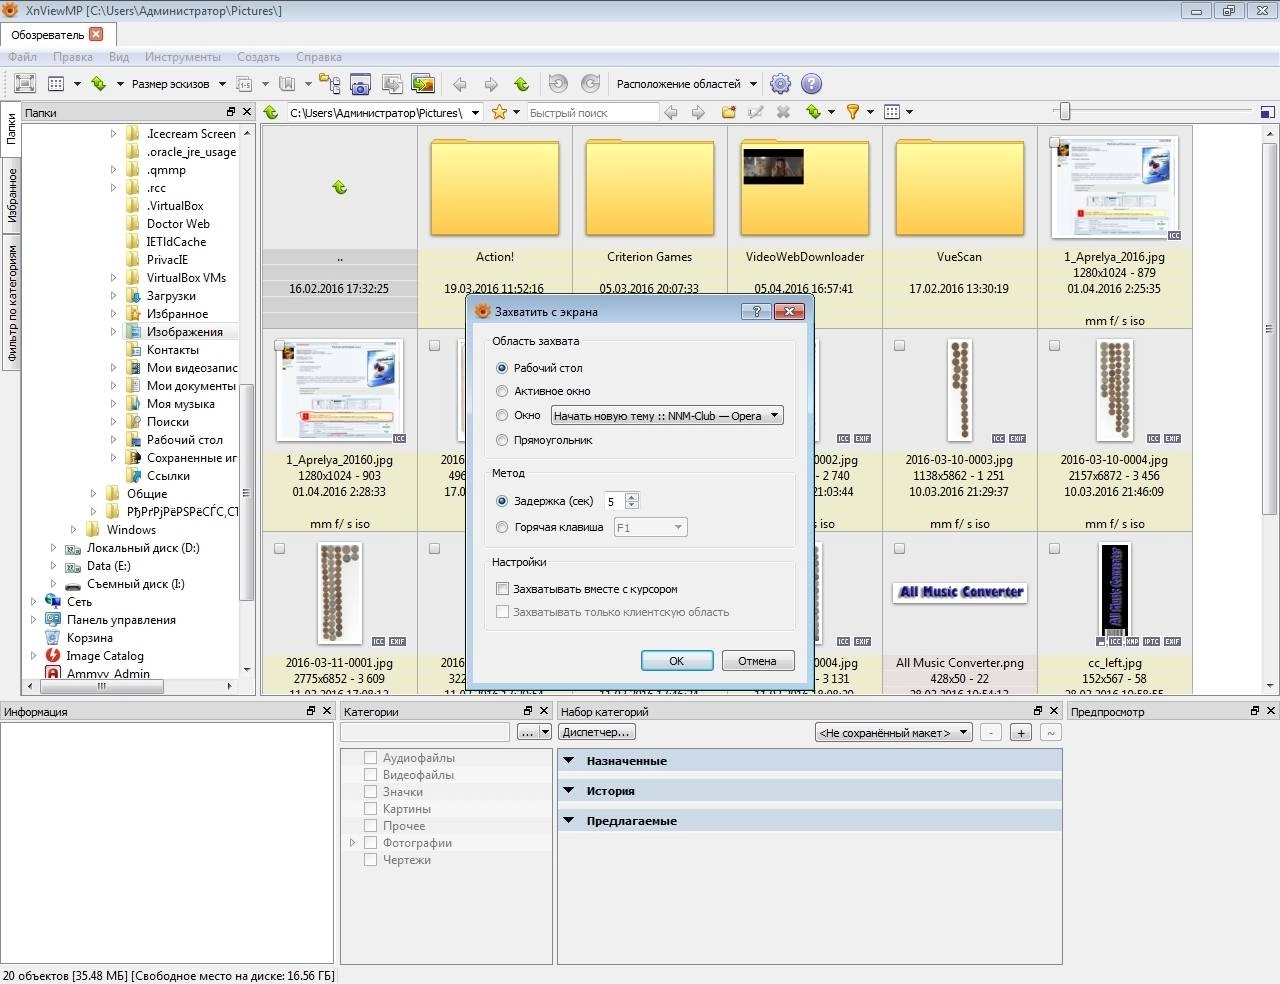Open the Правка menu
The width and height of the screenshot is (1280, 984).
coord(73,57)
